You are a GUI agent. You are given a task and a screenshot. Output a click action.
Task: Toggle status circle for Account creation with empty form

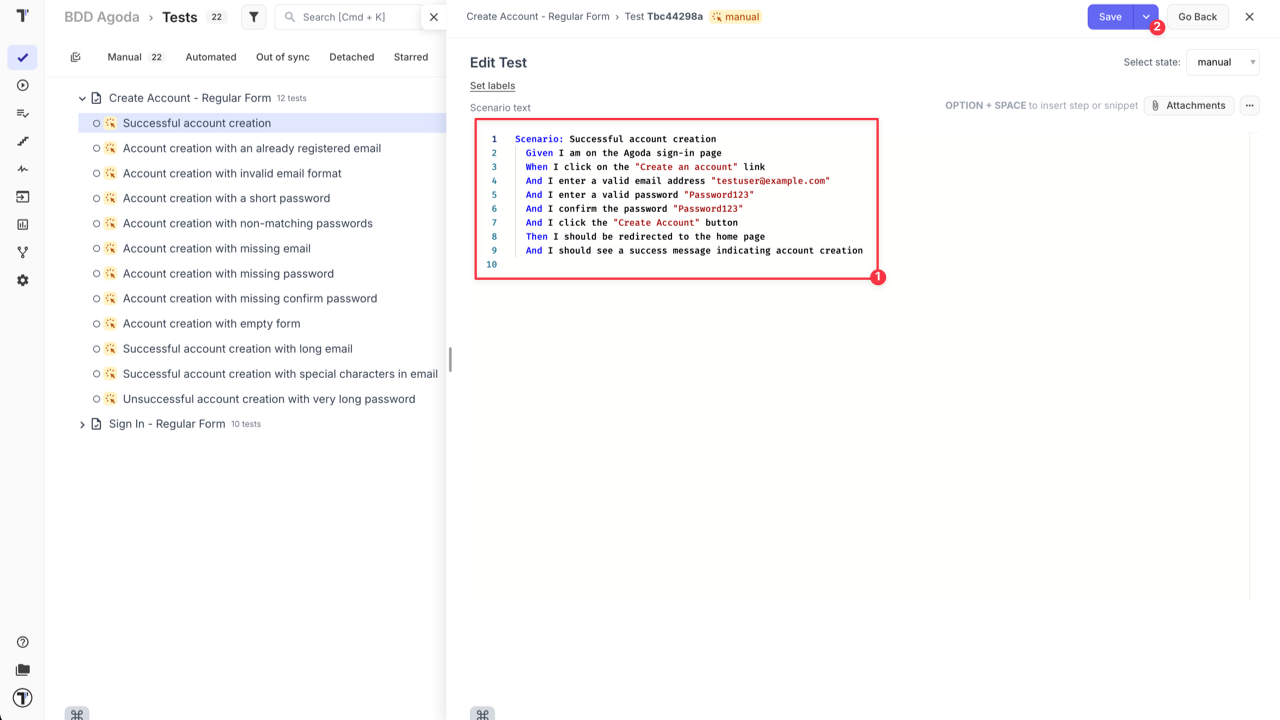coord(97,323)
